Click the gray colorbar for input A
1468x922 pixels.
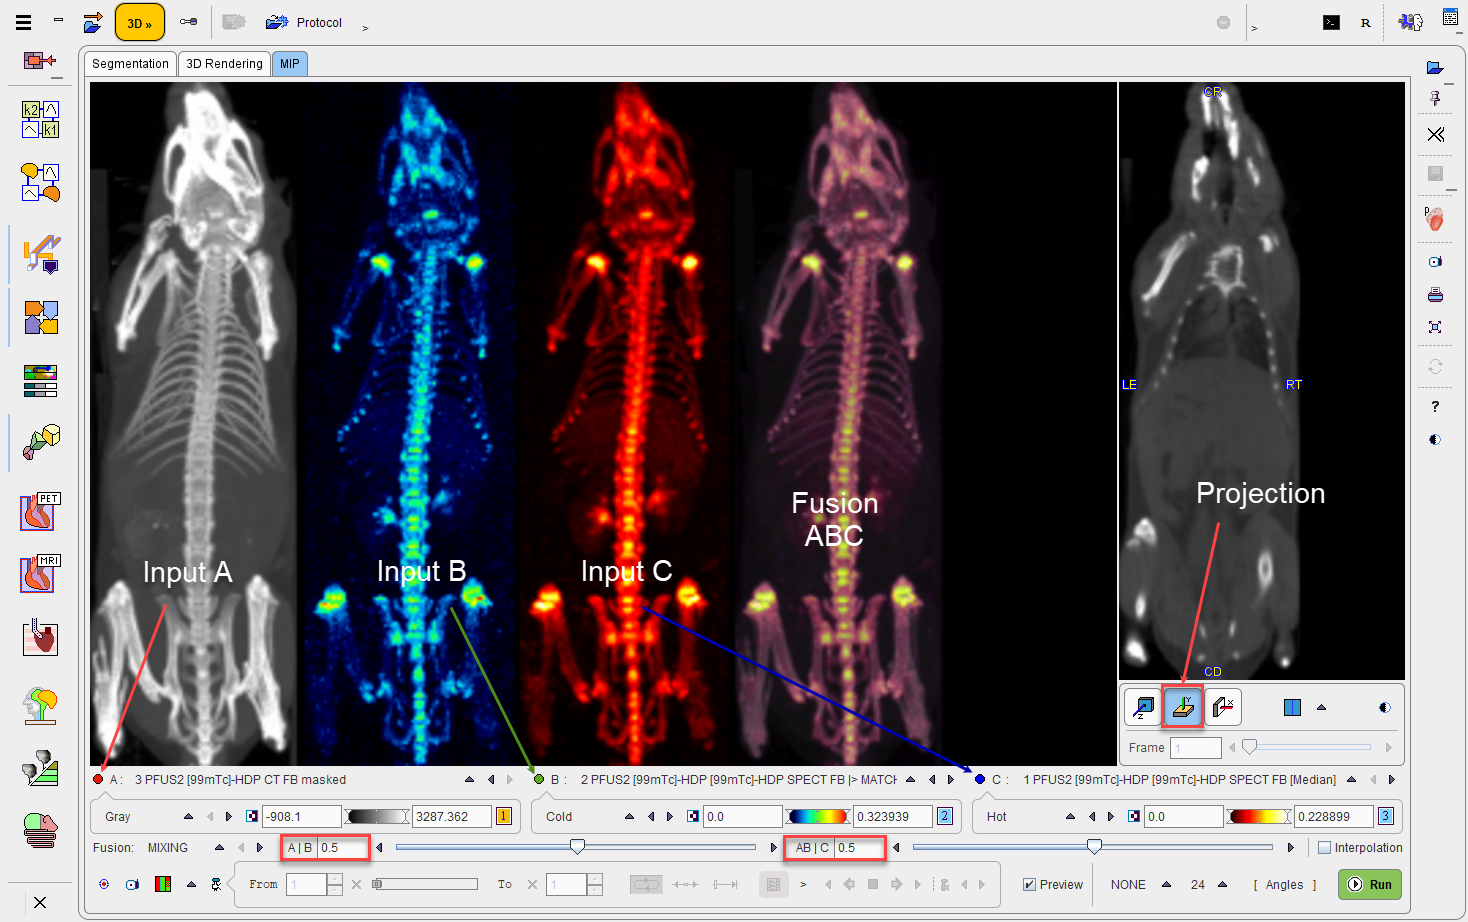[376, 816]
